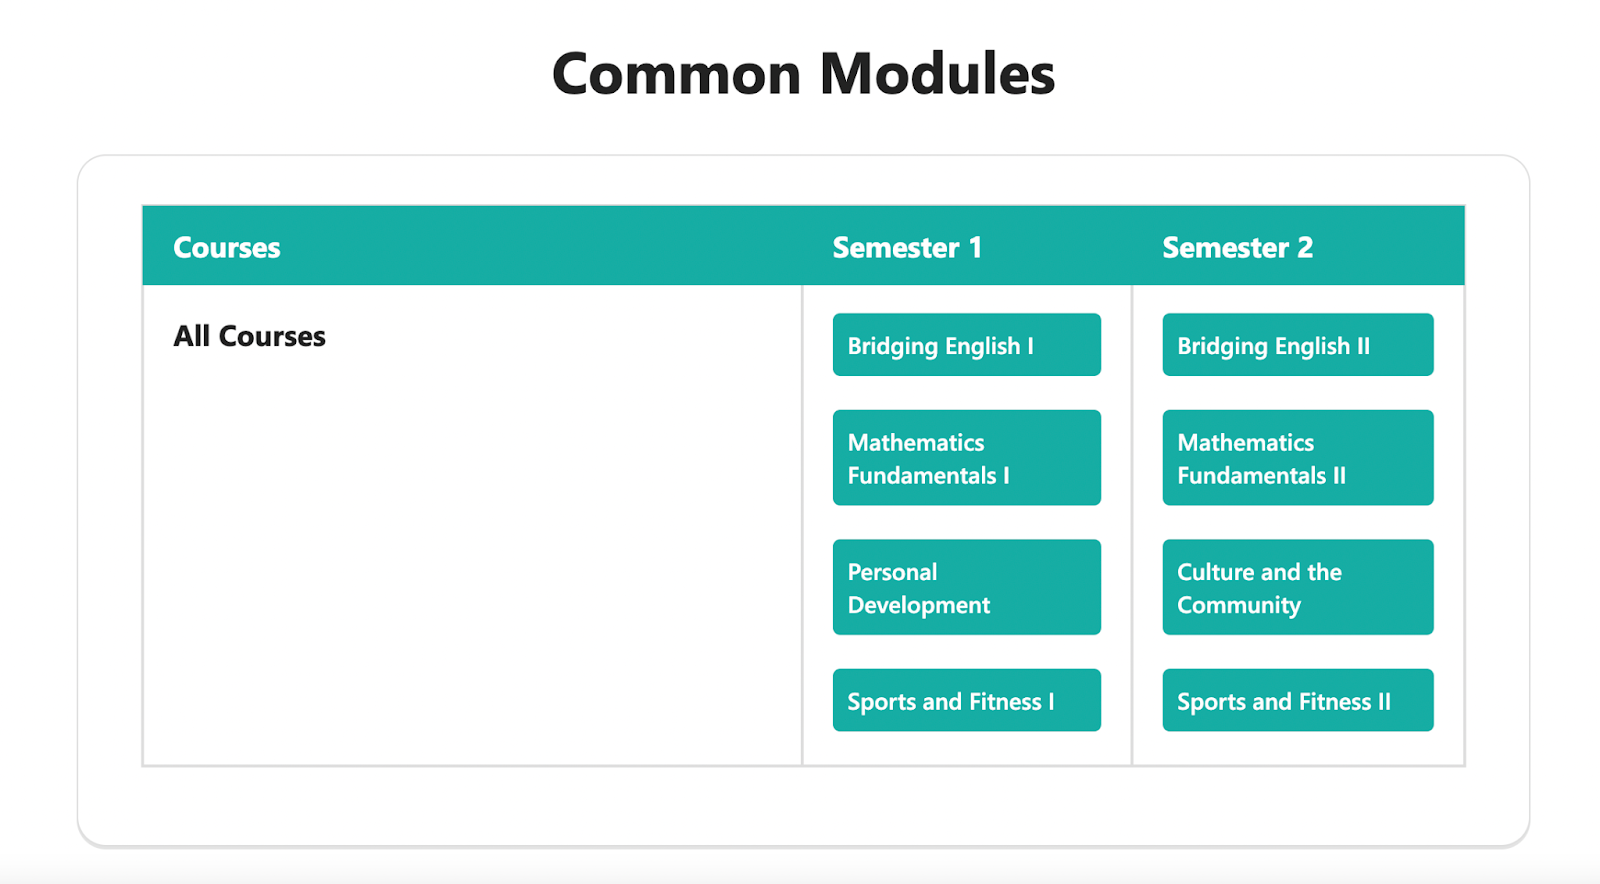Select Mathematics Fundamentals I module

coord(966,458)
